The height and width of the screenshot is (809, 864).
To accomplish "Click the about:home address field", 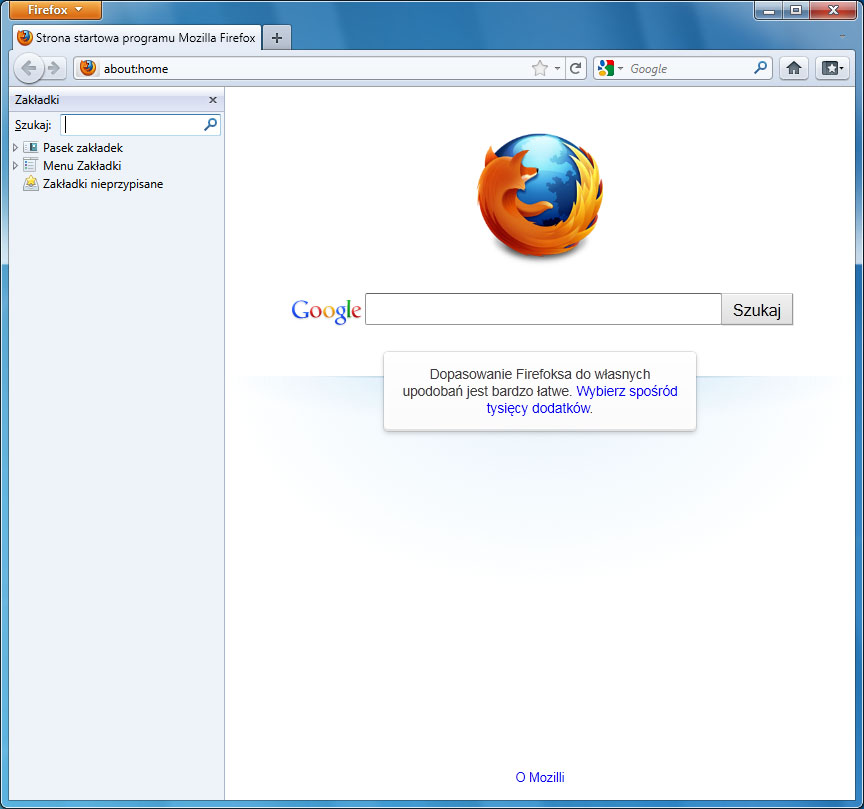I will coord(314,68).
